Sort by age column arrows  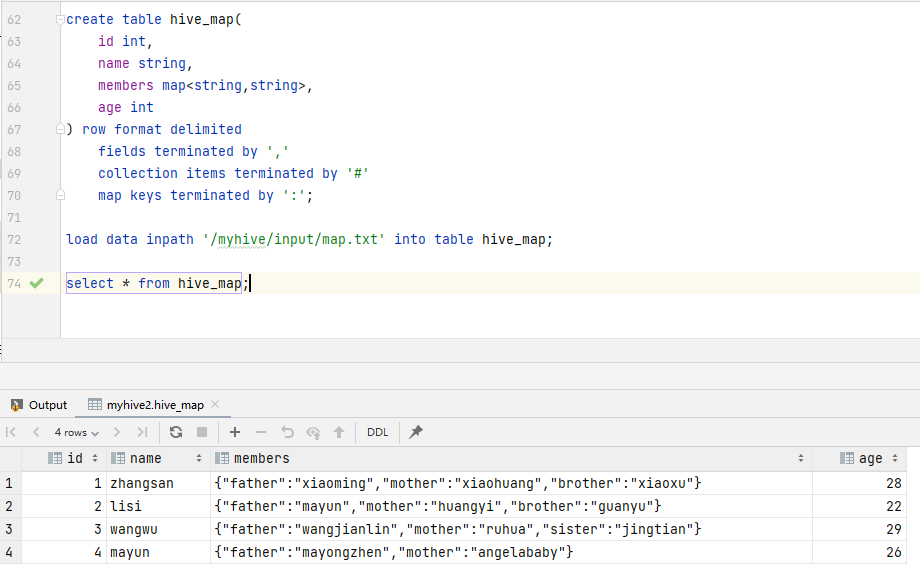(x=895, y=458)
